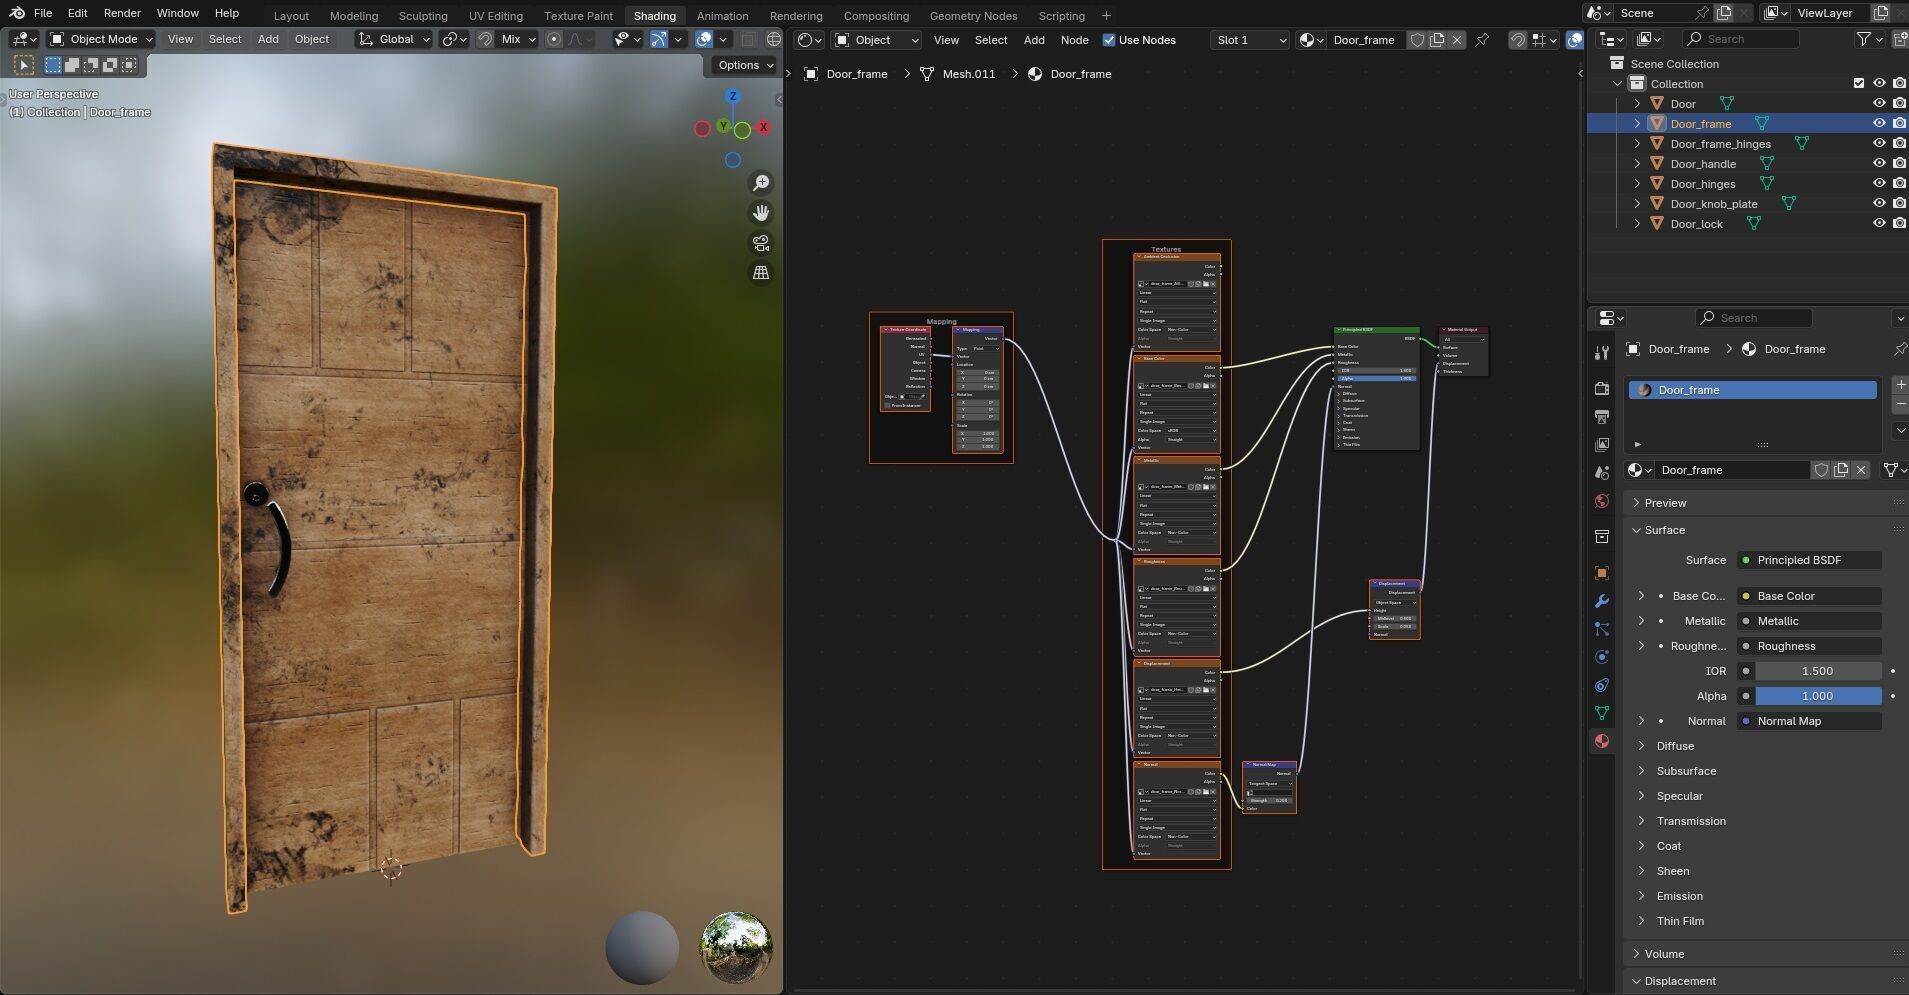Hide the Door object with its eye icon
1909x995 pixels.
coord(1879,103)
